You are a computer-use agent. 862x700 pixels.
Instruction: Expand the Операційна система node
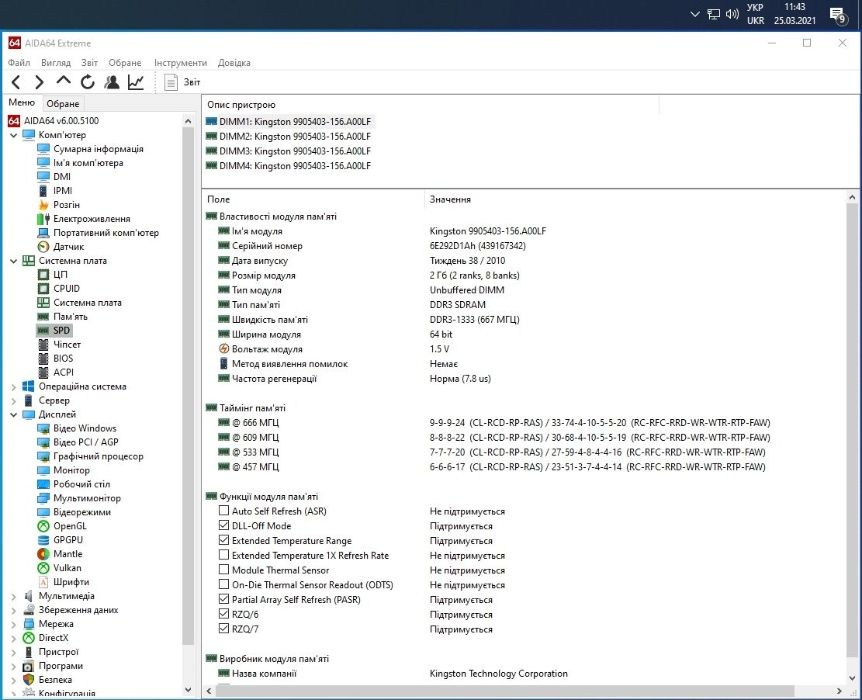(x=14, y=387)
